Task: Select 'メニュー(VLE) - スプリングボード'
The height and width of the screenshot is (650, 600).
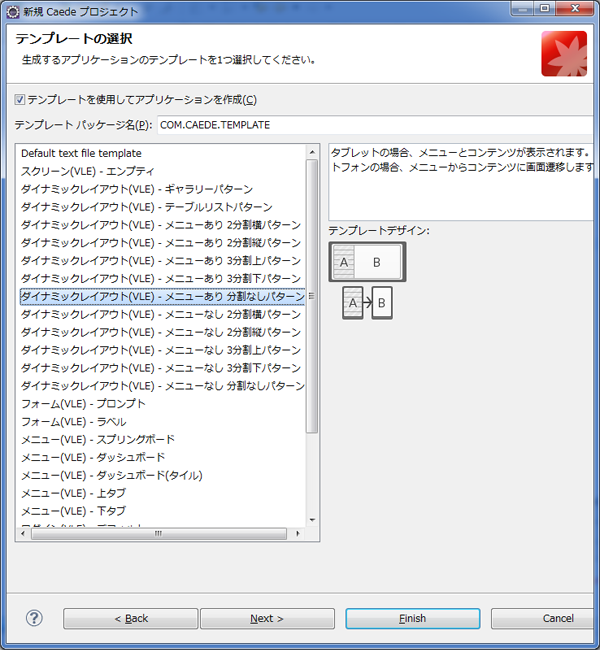Action: click(x=163, y=439)
